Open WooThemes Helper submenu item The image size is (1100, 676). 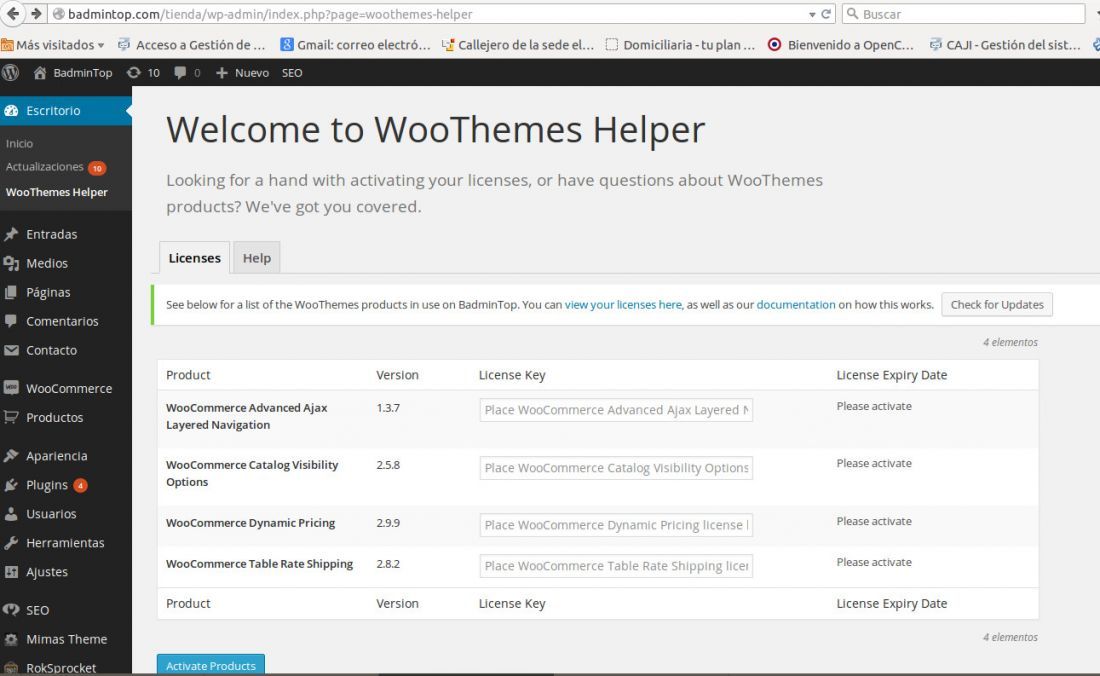(x=56, y=192)
